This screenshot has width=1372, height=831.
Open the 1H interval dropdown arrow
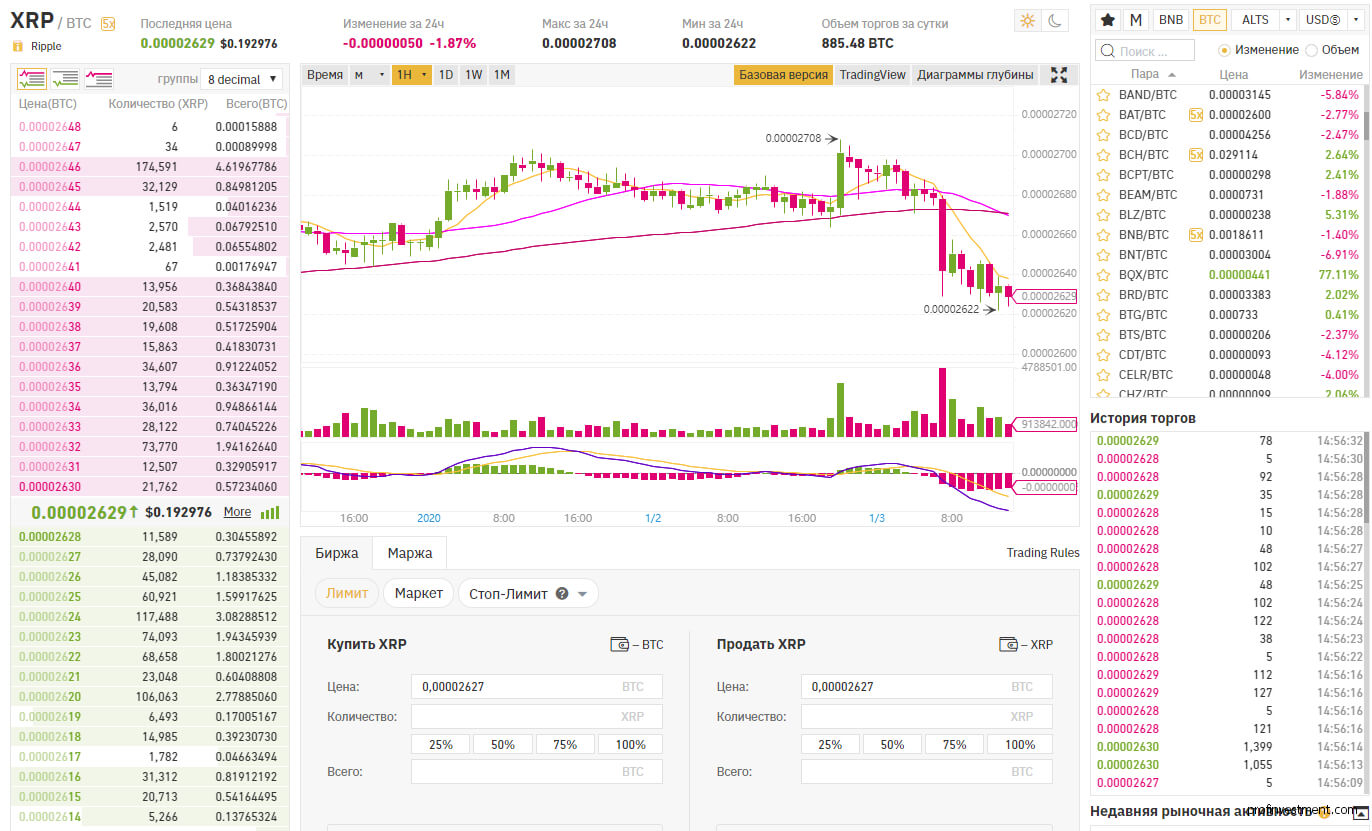[x=425, y=75]
